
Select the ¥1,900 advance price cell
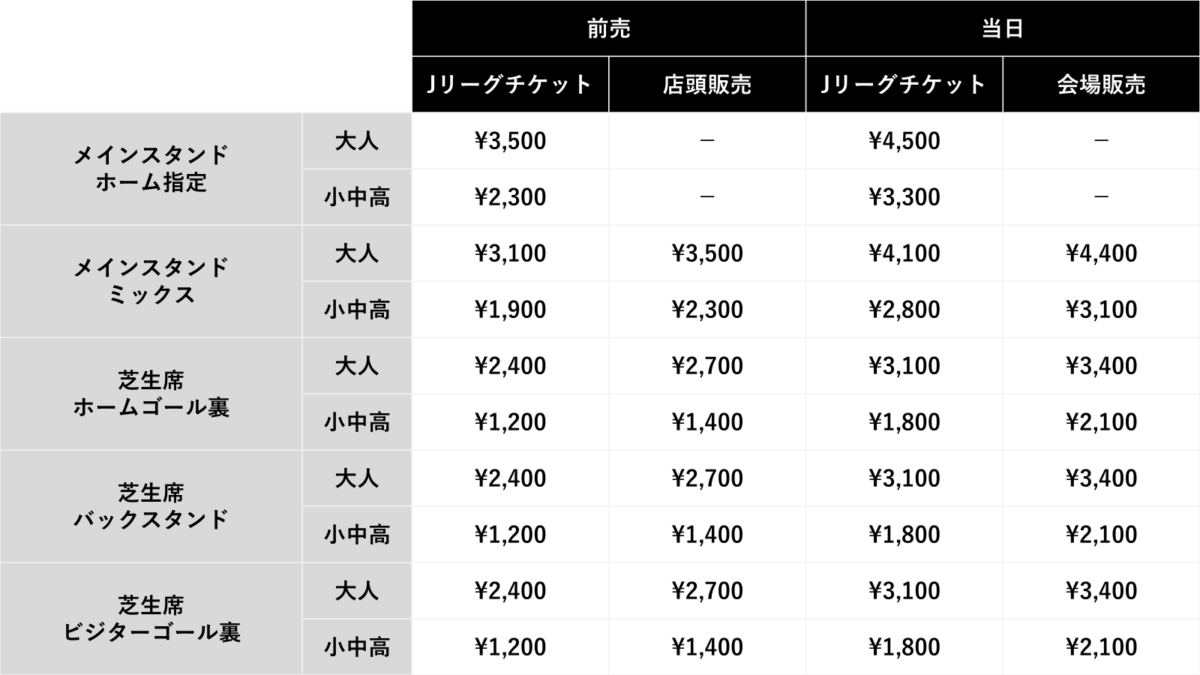coord(510,310)
